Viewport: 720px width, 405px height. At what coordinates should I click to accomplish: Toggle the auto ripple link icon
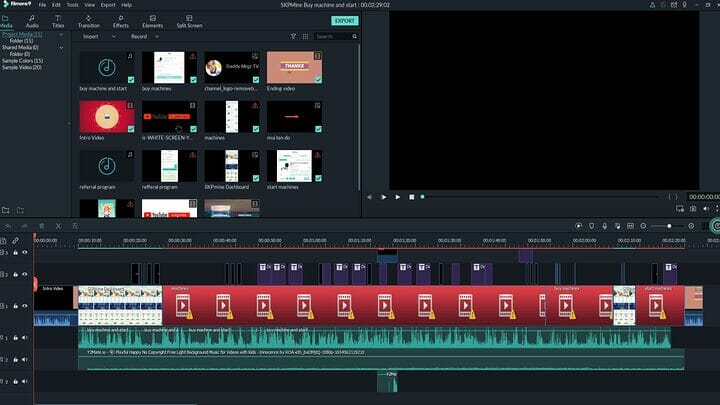[x=16, y=241]
